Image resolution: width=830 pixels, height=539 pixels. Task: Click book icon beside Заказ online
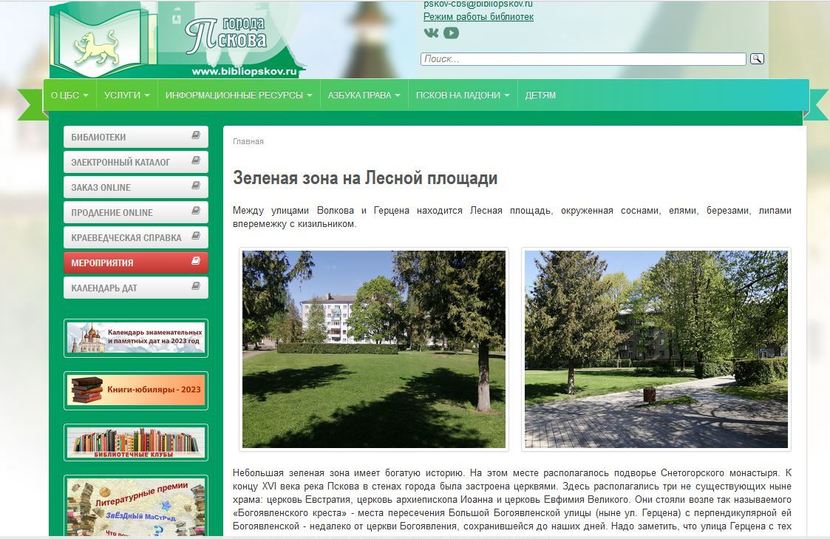[x=196, y=186]
